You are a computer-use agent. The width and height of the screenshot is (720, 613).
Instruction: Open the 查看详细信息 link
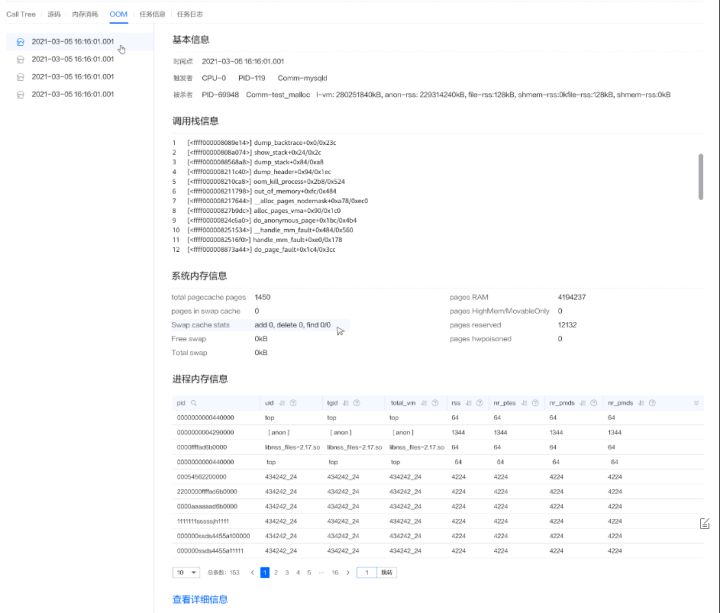tap(200, 599)
